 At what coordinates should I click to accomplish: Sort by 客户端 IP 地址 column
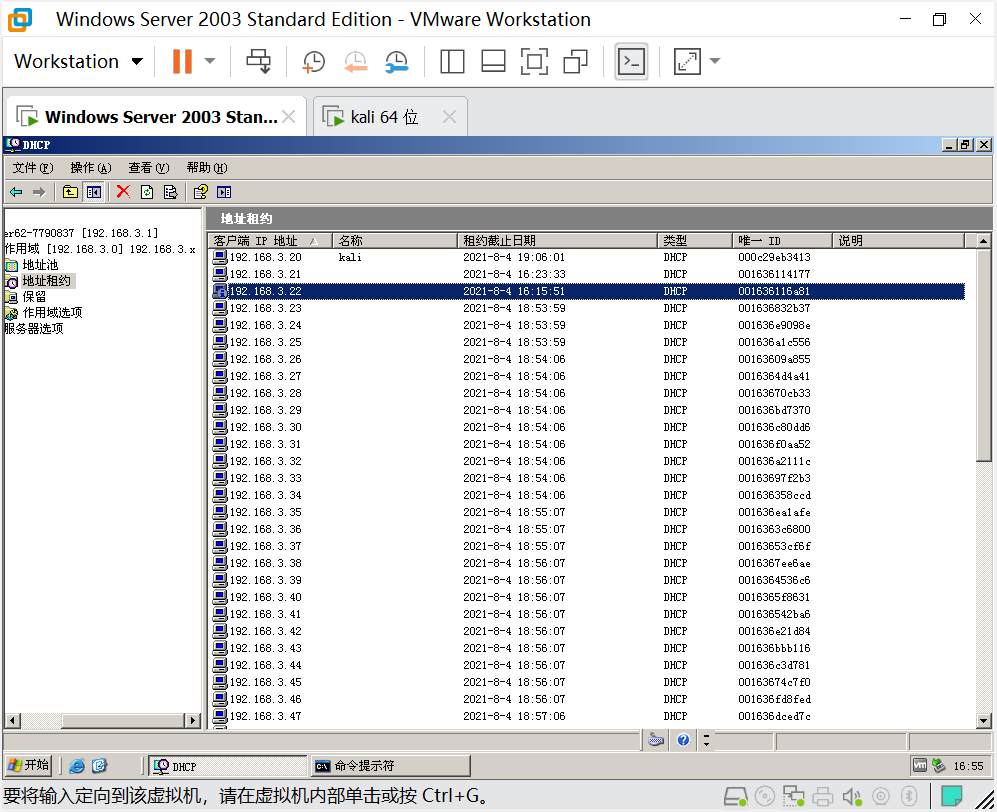tap(270, 241)
